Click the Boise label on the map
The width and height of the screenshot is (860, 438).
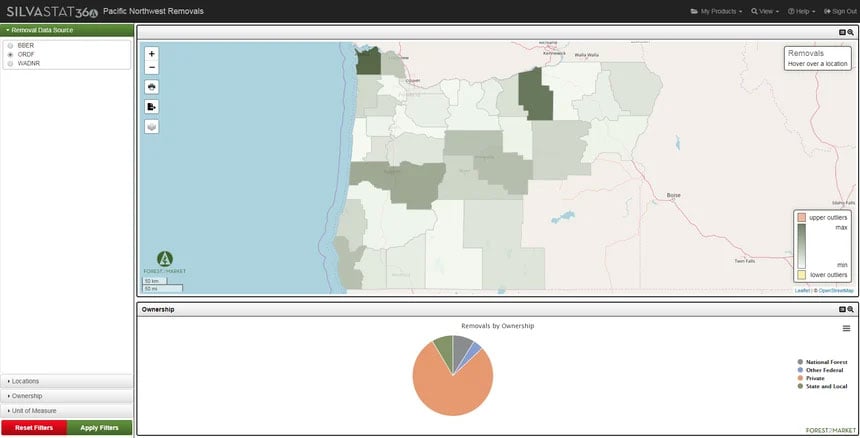pos(673,195)
